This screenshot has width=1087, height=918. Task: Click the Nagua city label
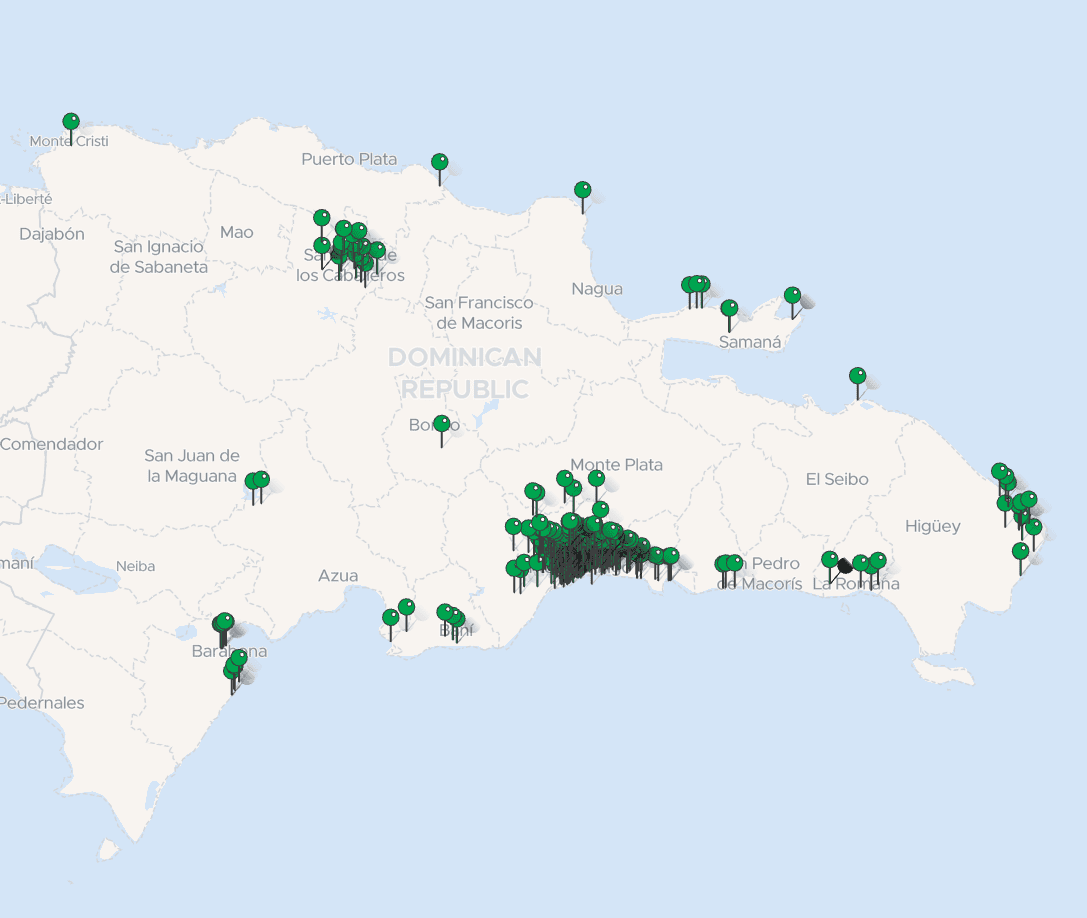pos(597,289)
